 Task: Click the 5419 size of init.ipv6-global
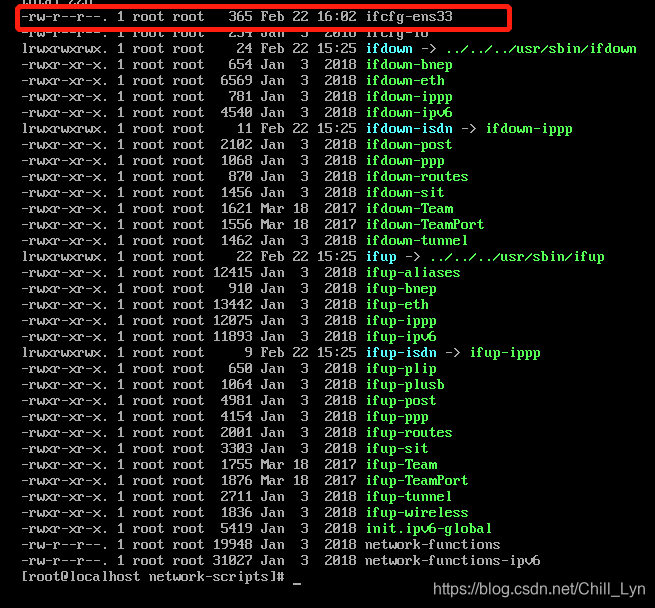coord(236,529)
